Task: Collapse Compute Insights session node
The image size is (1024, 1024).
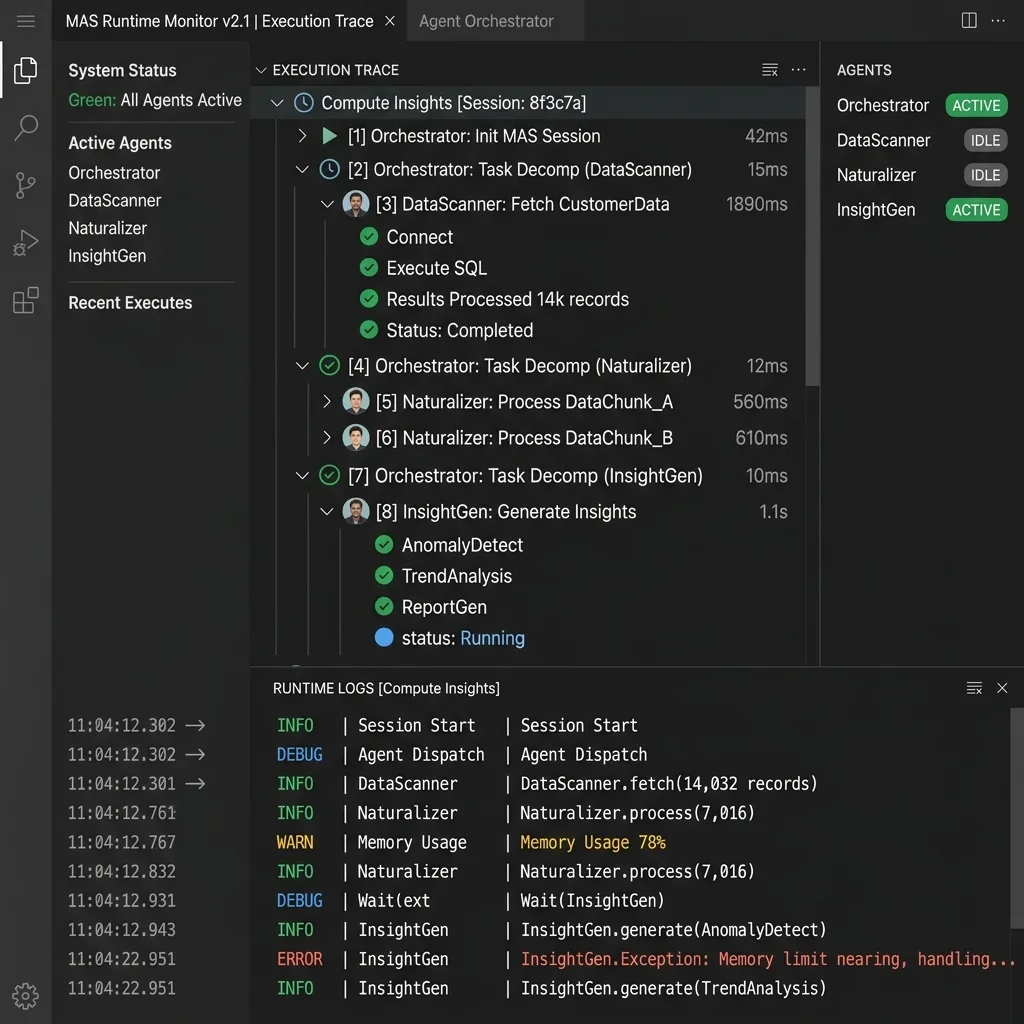Action: [x=277, y=103]
